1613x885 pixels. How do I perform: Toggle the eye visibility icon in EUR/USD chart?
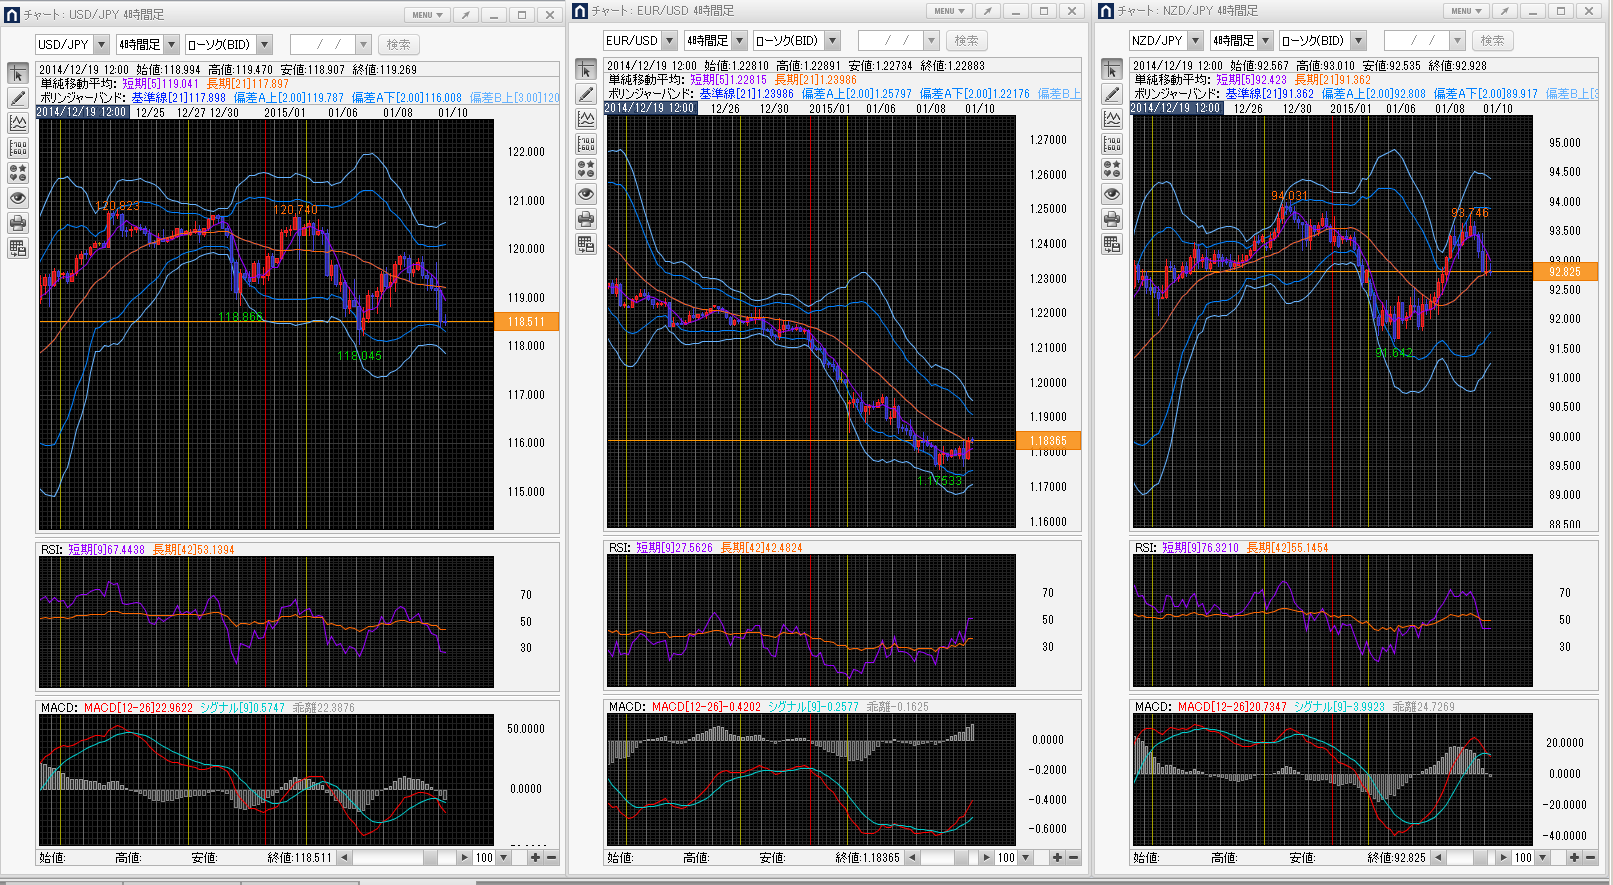click(x=586, y=194)
